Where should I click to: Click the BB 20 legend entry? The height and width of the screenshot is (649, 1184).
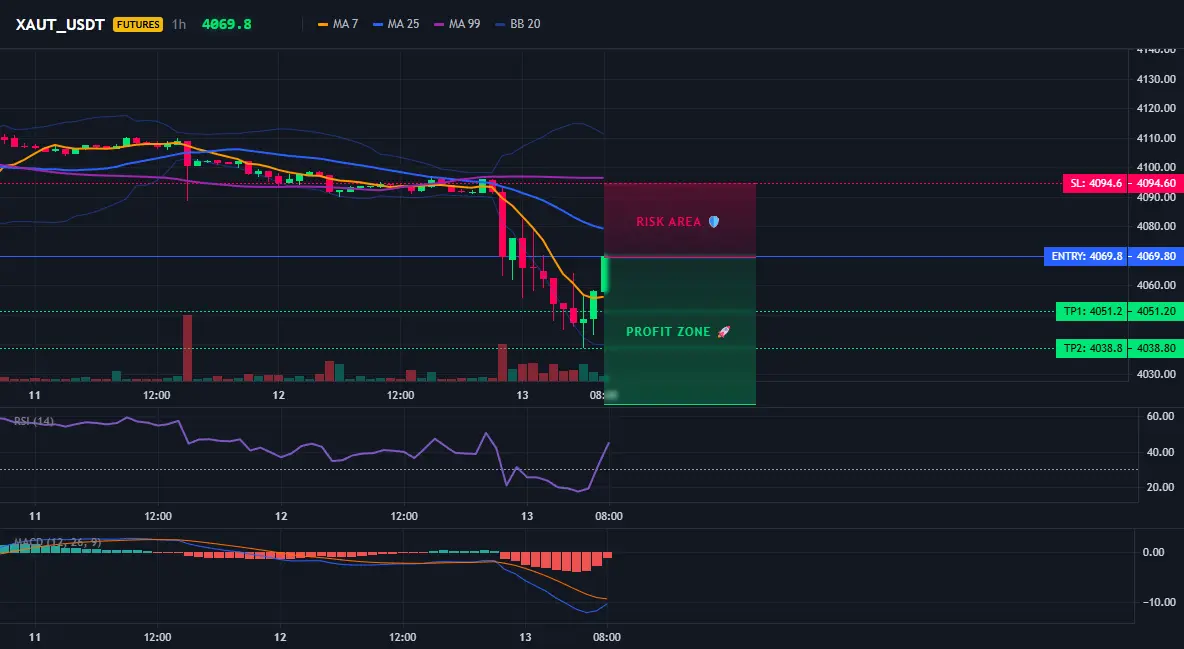518,24
